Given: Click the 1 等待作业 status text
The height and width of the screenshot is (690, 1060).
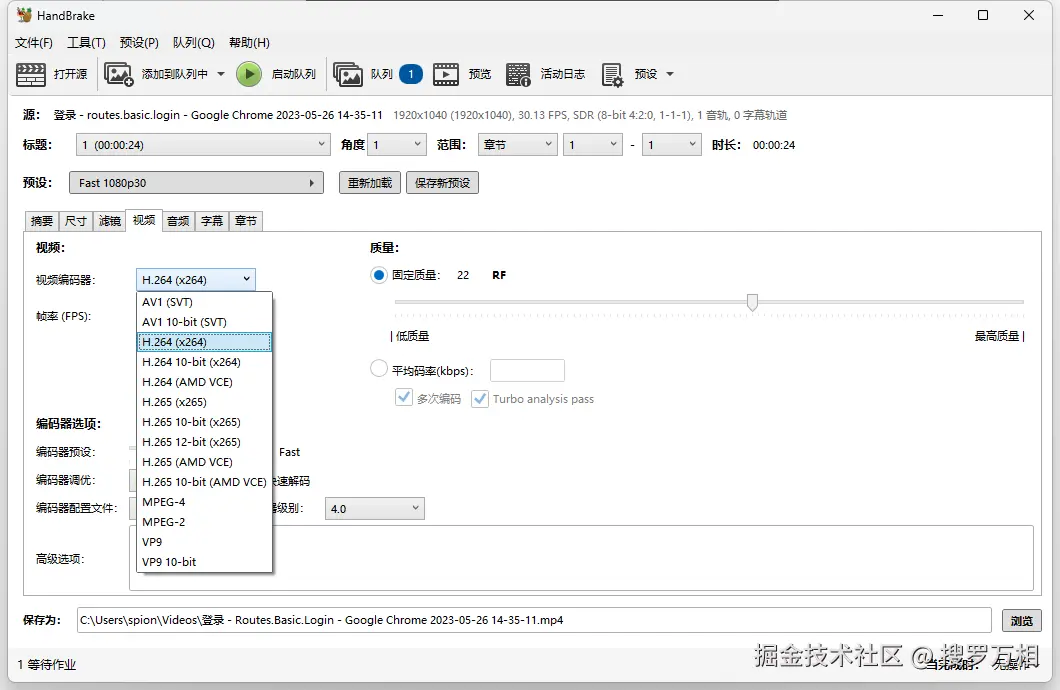Looking at the screenshot, I should (47, 664).
